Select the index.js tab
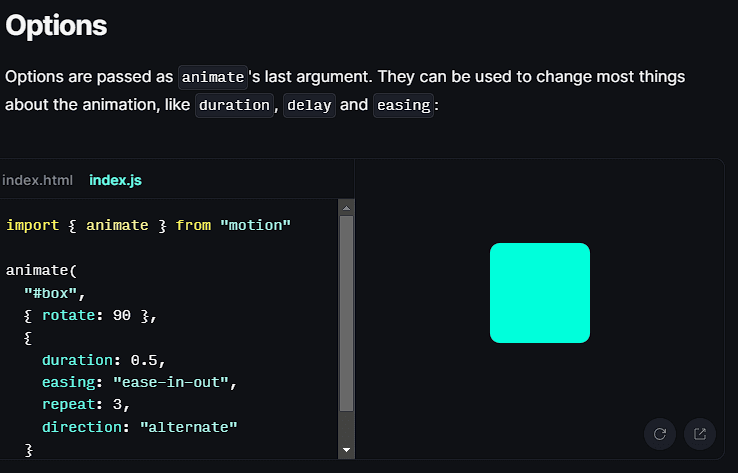 [115, 181]
